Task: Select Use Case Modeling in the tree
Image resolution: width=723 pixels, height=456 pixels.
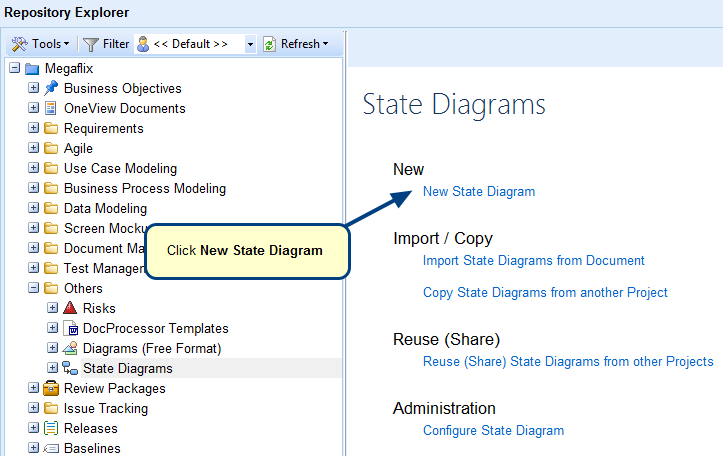Action: (x=120, y=168)
